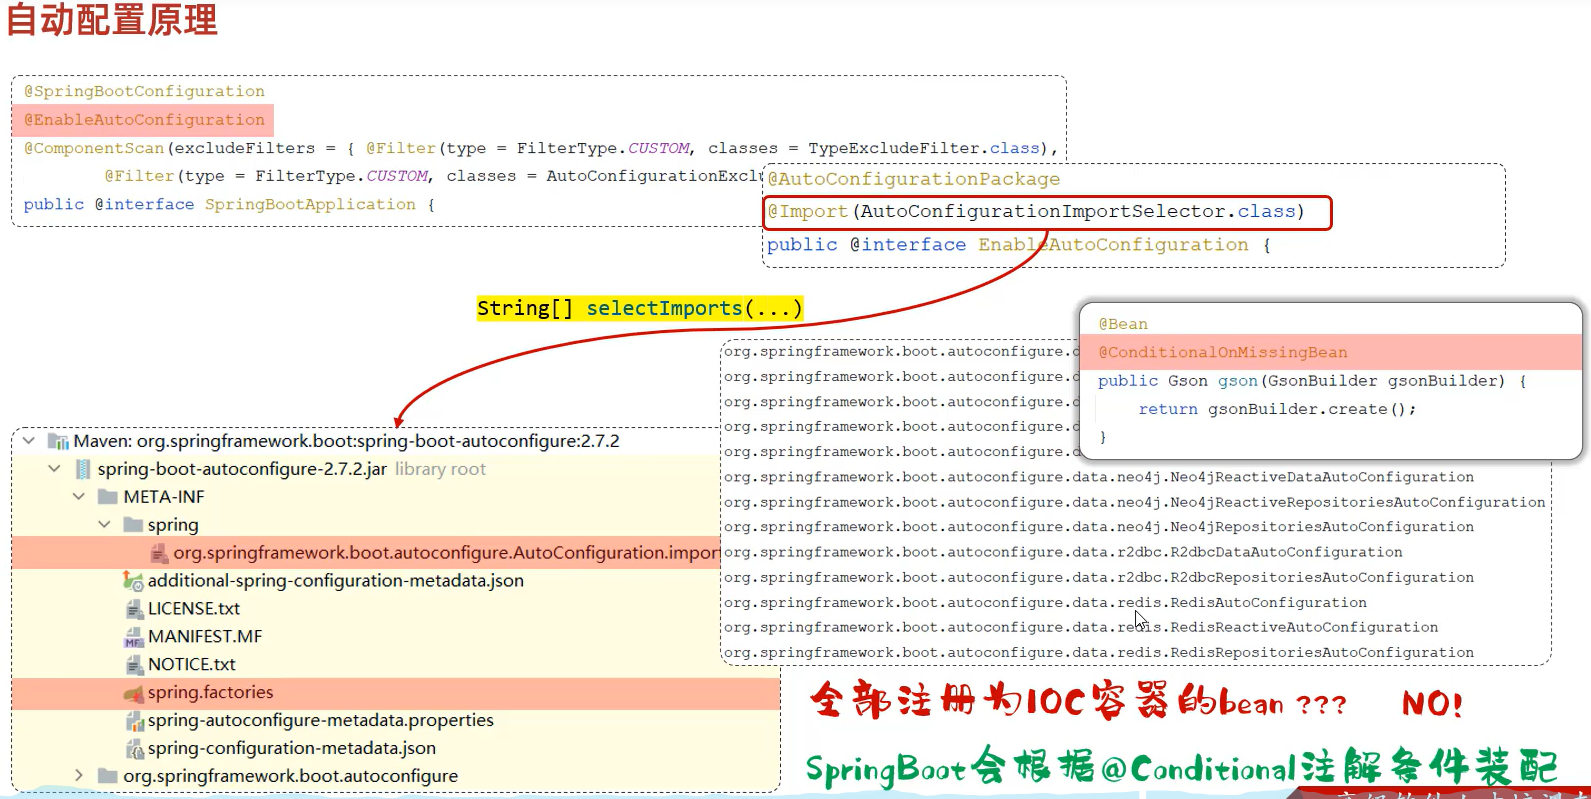Select LICENSE.txt in the tree
The width and height of the screenshot is (1591, 799).
pos(194,609)
